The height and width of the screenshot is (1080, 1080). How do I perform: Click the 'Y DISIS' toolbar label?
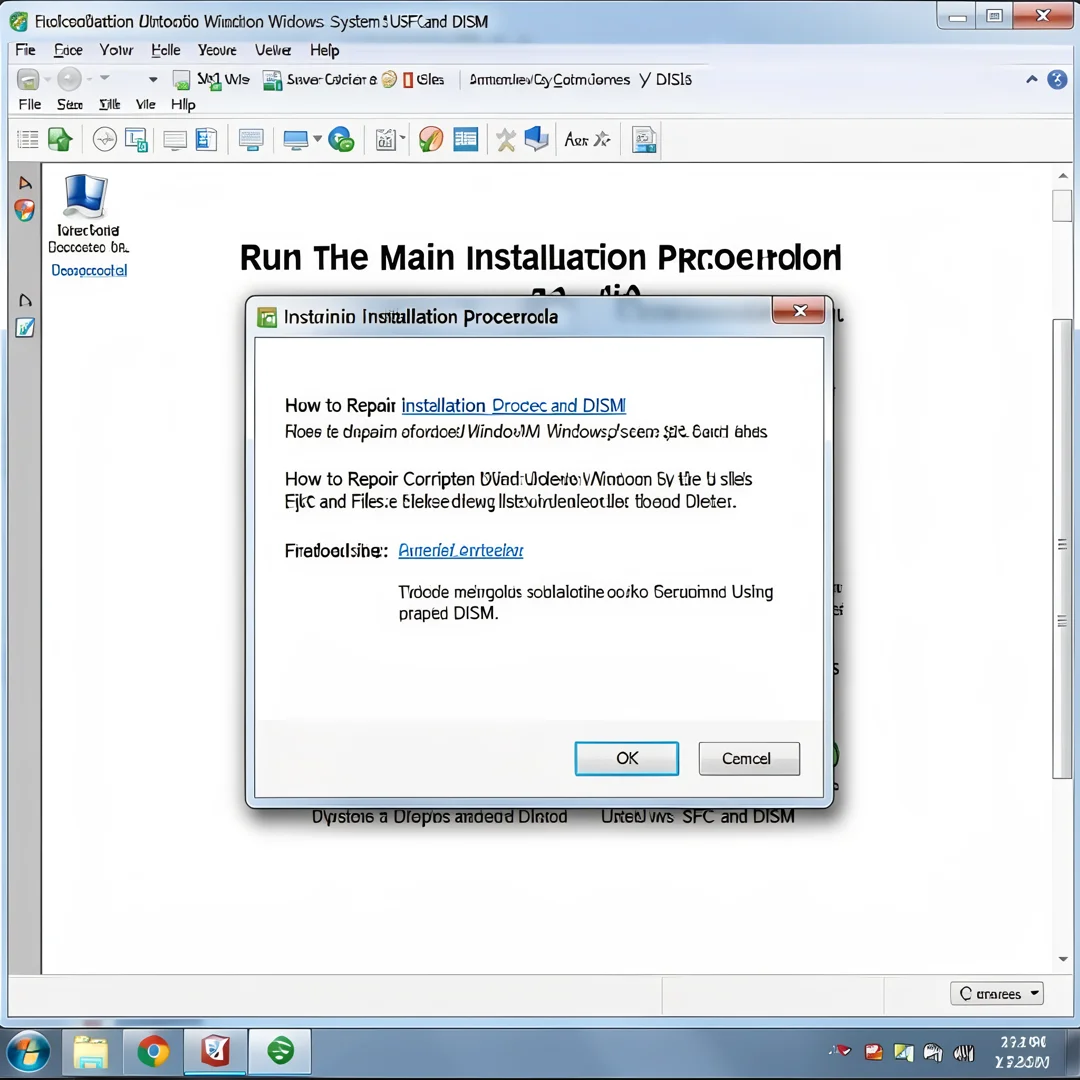point(665,80)
